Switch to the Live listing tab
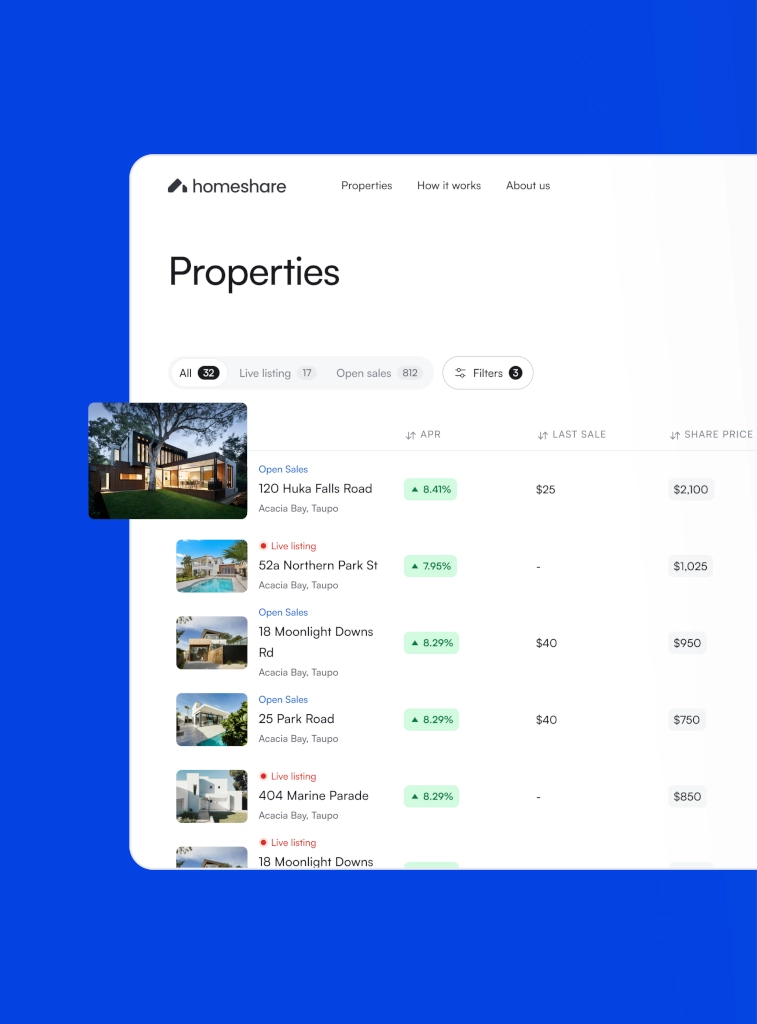Screen dimensions: 757x1024 (276, 373)
